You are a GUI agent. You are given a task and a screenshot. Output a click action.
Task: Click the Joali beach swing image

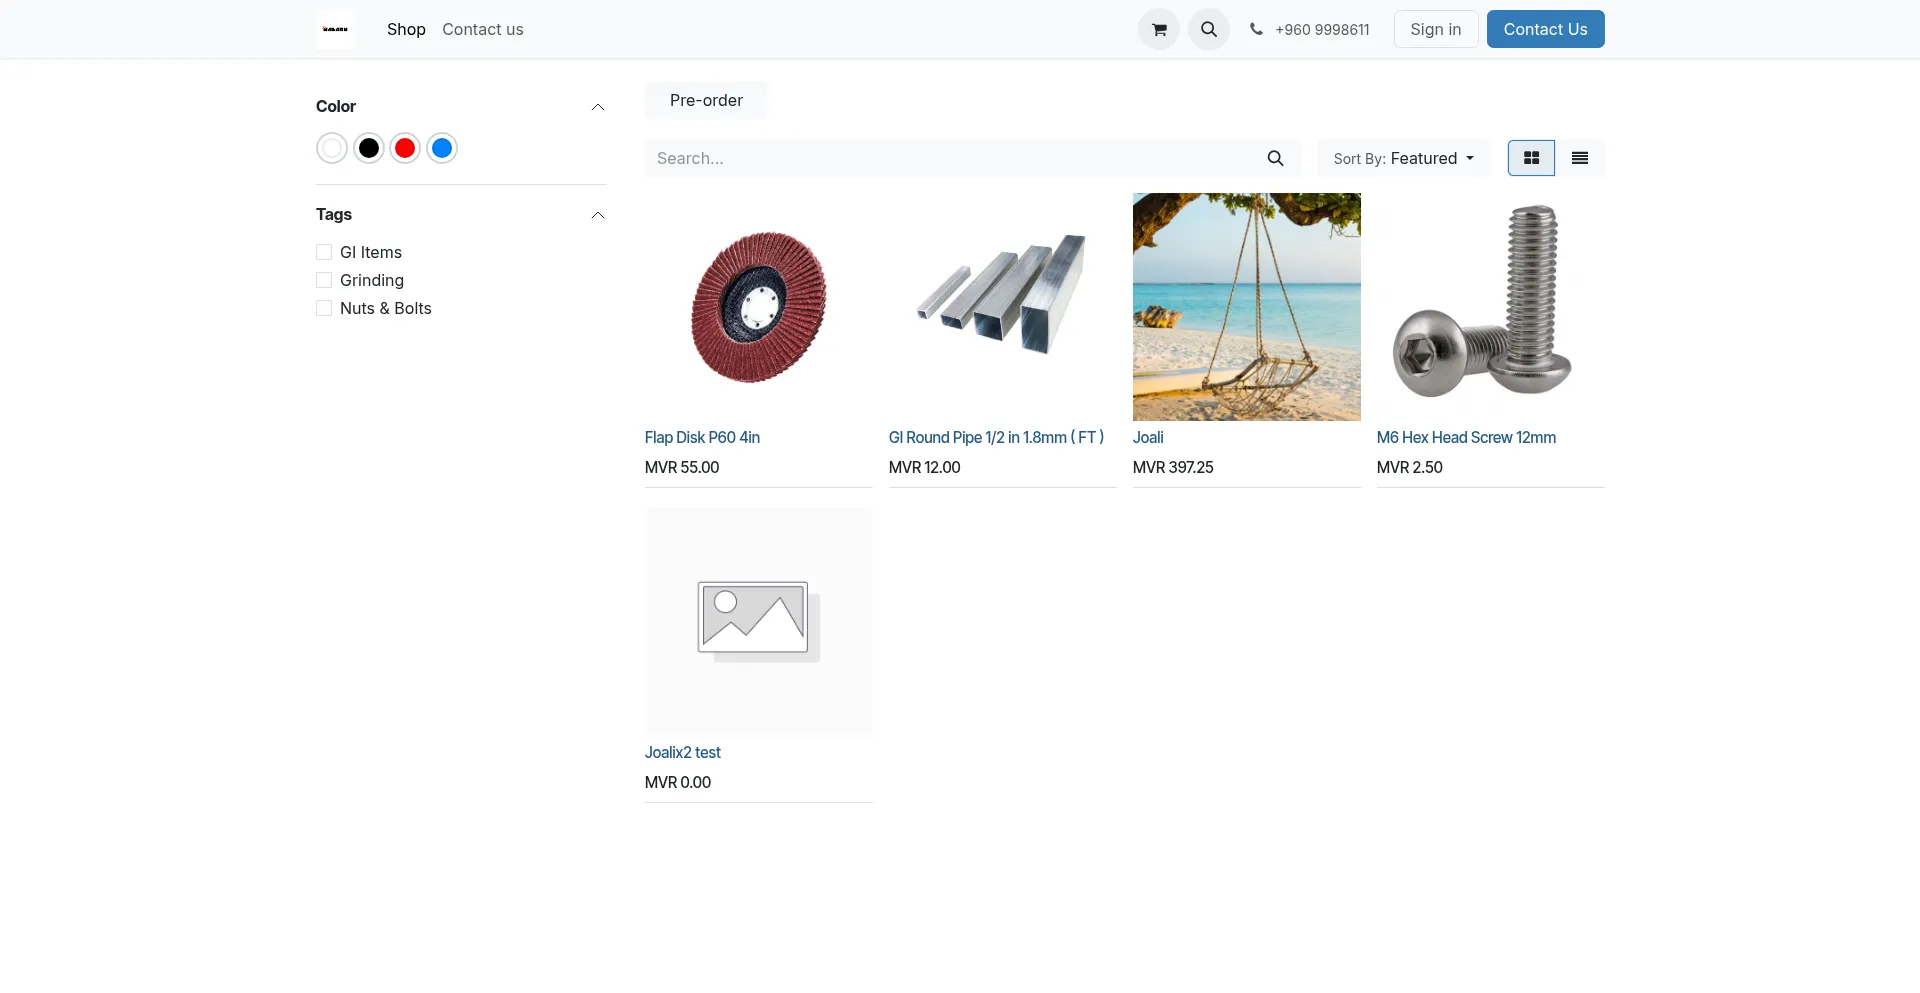pyautogui.click(x=1247, y=307)
